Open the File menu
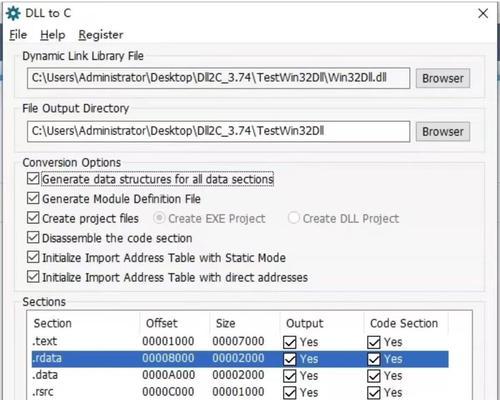The height and width of the screenshot is (400, 500). tap(18, 35)
